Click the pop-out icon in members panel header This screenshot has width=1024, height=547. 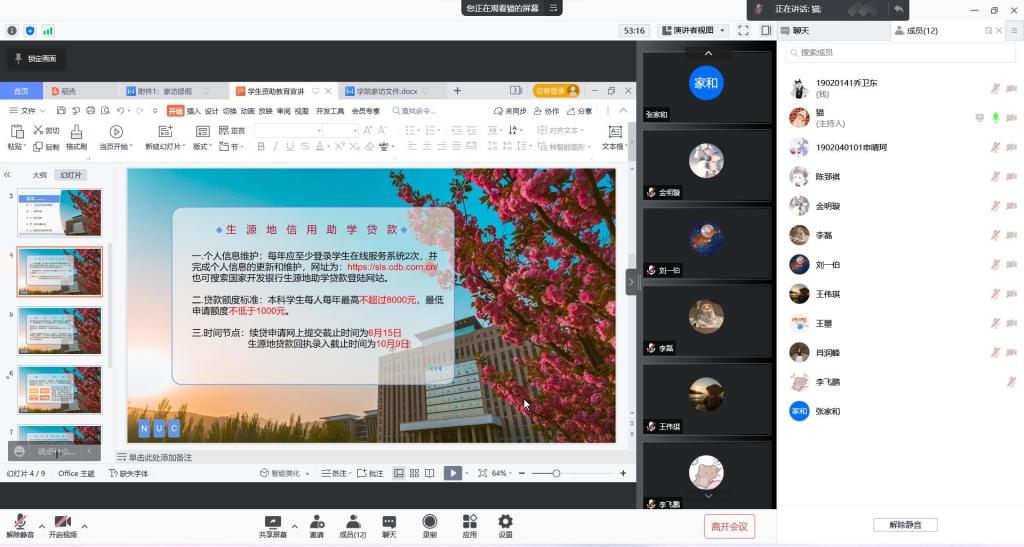click(x=988, y=31)
